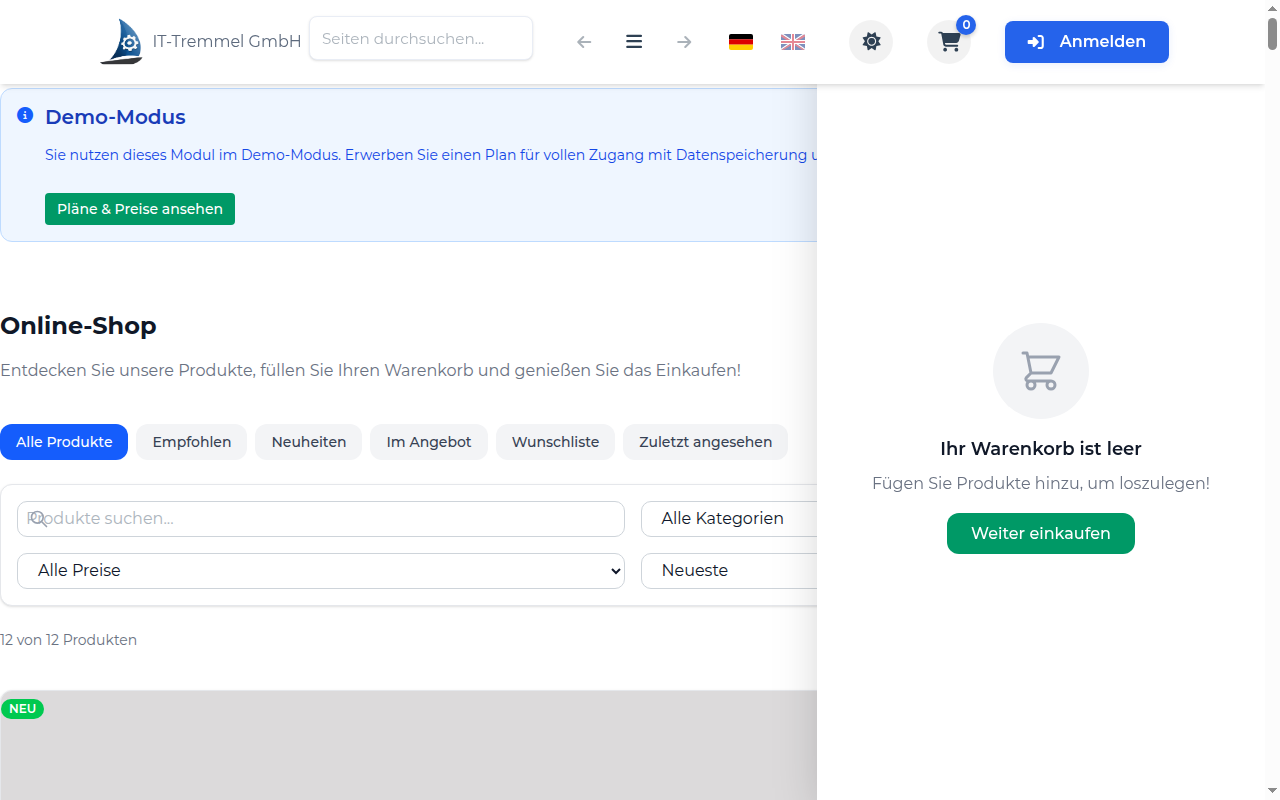This screenshot has height=800, width=1280.
Task: Click the info icon beside Demo-Modus
Action: click(25, 116)
